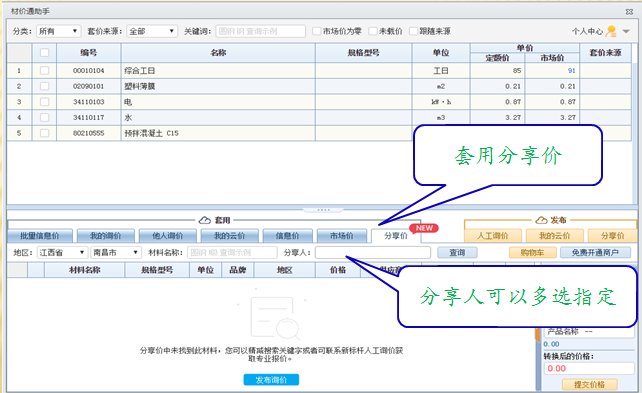Toggle the 跟随来源 checkbox

coord(413,31)
